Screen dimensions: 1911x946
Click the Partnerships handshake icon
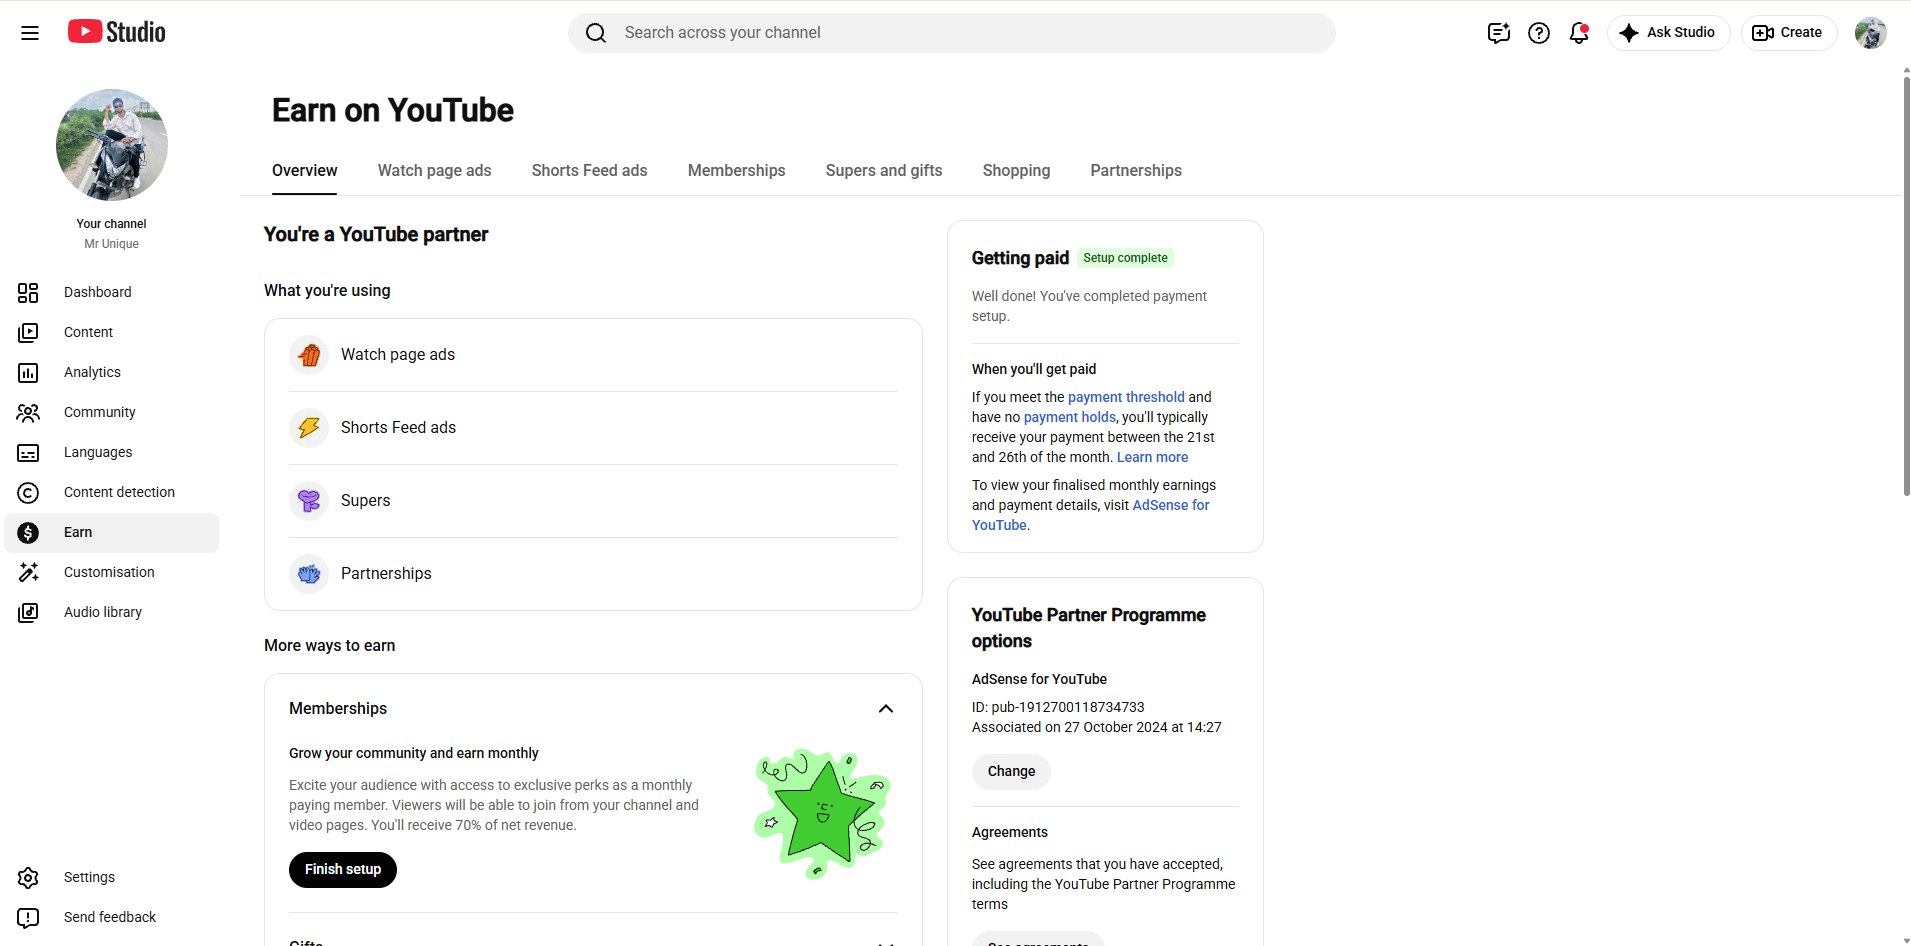(x=309, y=574)
